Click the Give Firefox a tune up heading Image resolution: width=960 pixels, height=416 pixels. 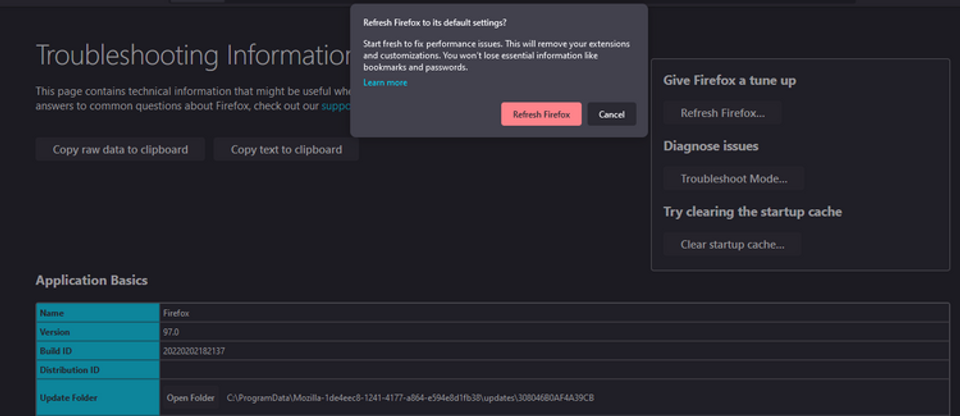tap(730, 80)
